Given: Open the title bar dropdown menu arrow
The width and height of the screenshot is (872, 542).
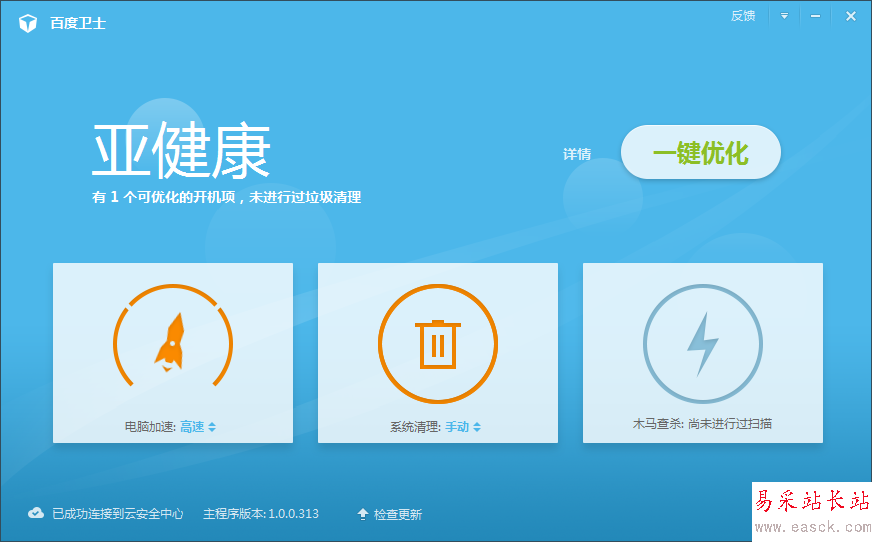Looking at the screenshot, I should (x=784, y=16).
